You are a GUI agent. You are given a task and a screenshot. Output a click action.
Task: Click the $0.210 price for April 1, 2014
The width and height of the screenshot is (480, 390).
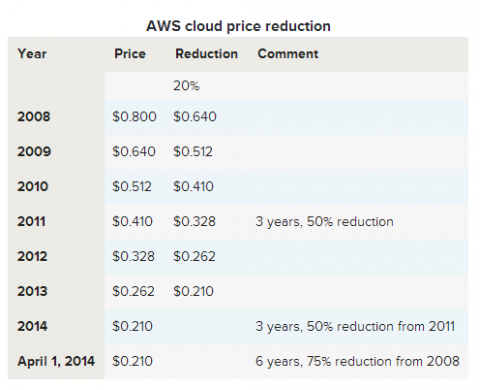(x=133, y=361)
